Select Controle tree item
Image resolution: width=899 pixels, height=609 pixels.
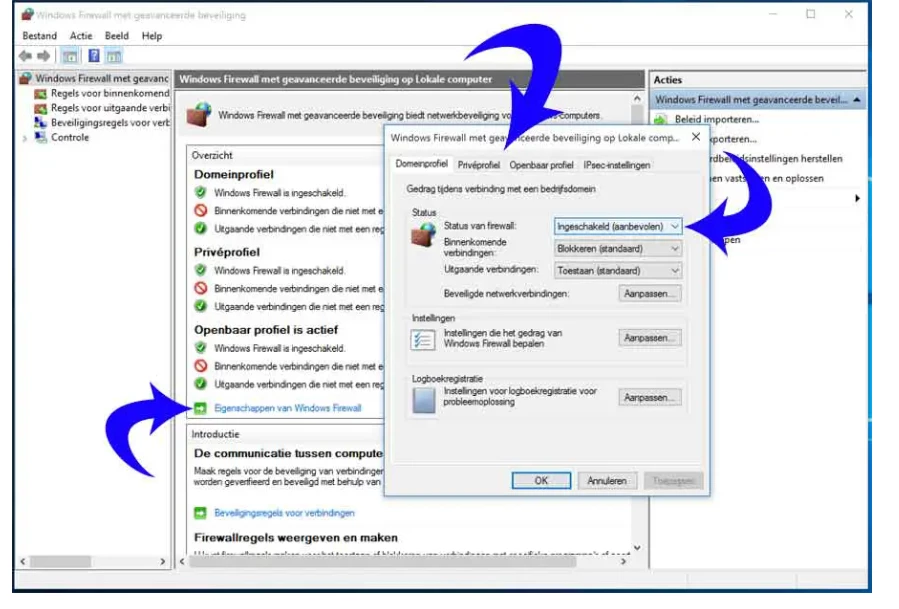click(x=62, y=138)
